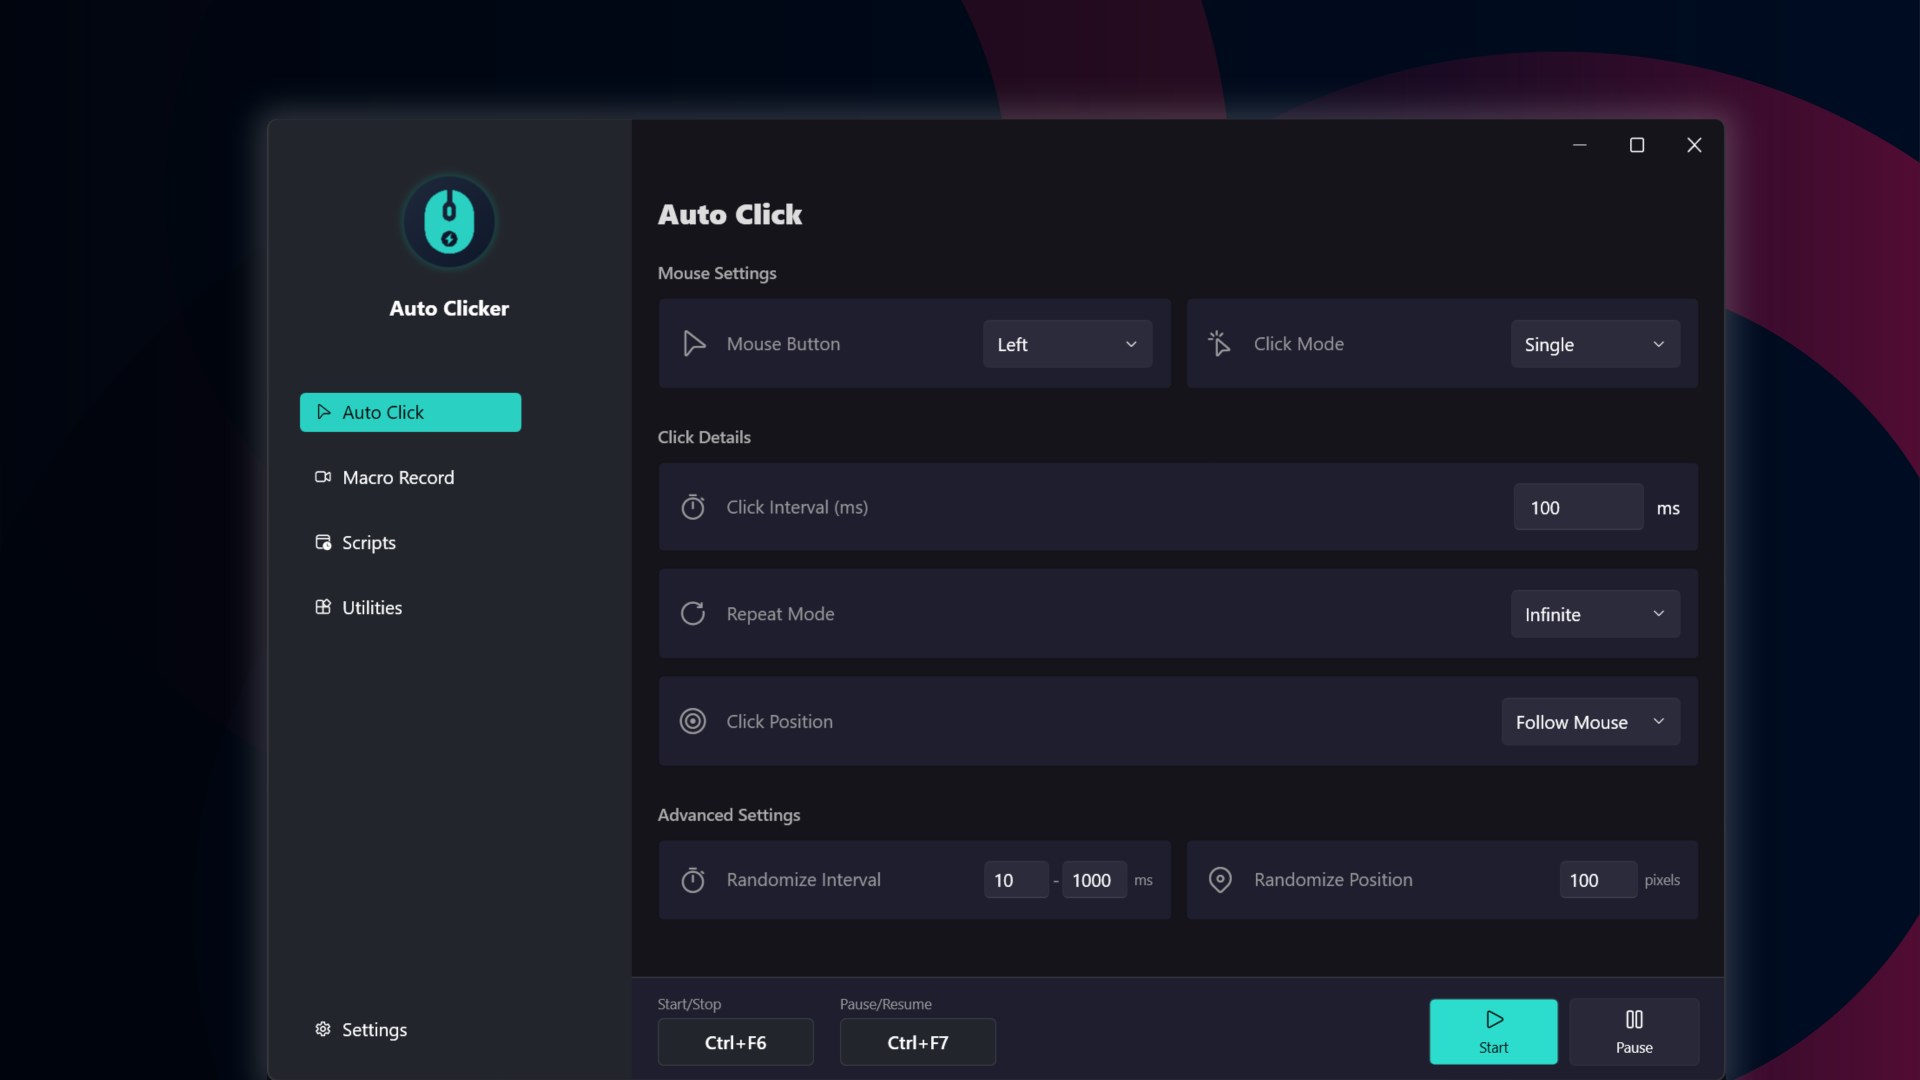The height and width of the screenshot is (1080, 1920).
Task: Click the Auto Clicker app title text
Action: (x=449, y=308)
